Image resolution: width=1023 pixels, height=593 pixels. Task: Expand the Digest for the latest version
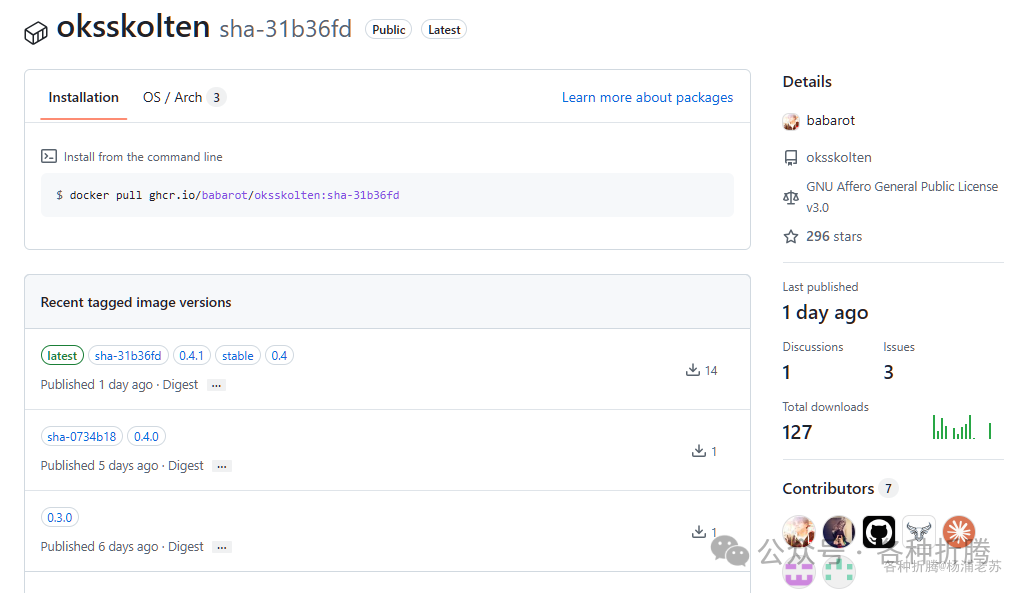217,384
